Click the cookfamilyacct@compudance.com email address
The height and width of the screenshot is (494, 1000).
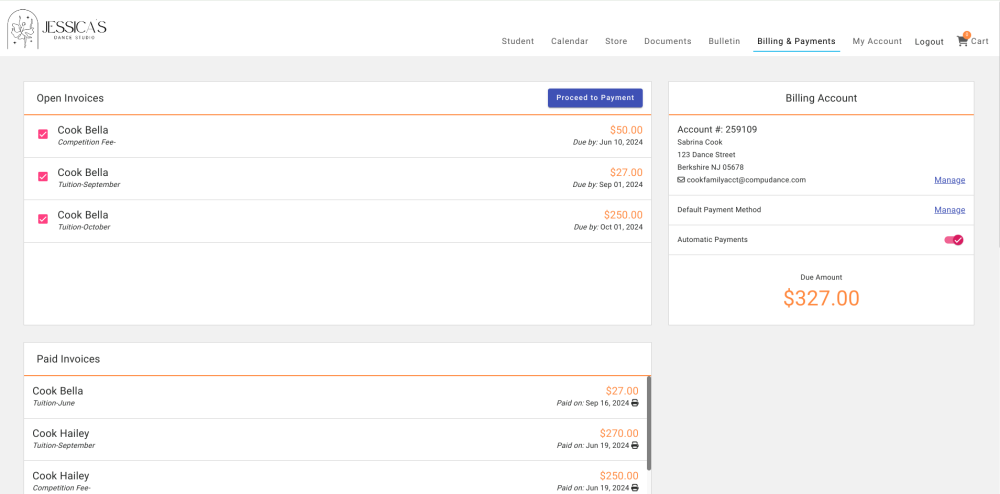(x=746, y=180)
